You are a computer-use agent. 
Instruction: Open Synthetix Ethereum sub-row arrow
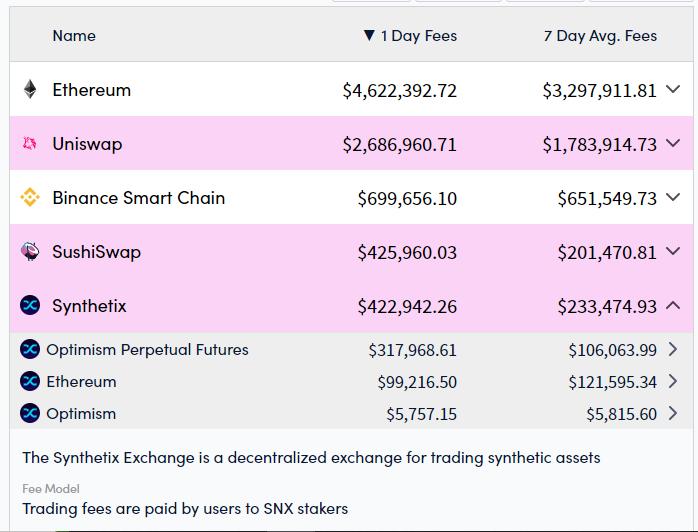pos(673,382)
